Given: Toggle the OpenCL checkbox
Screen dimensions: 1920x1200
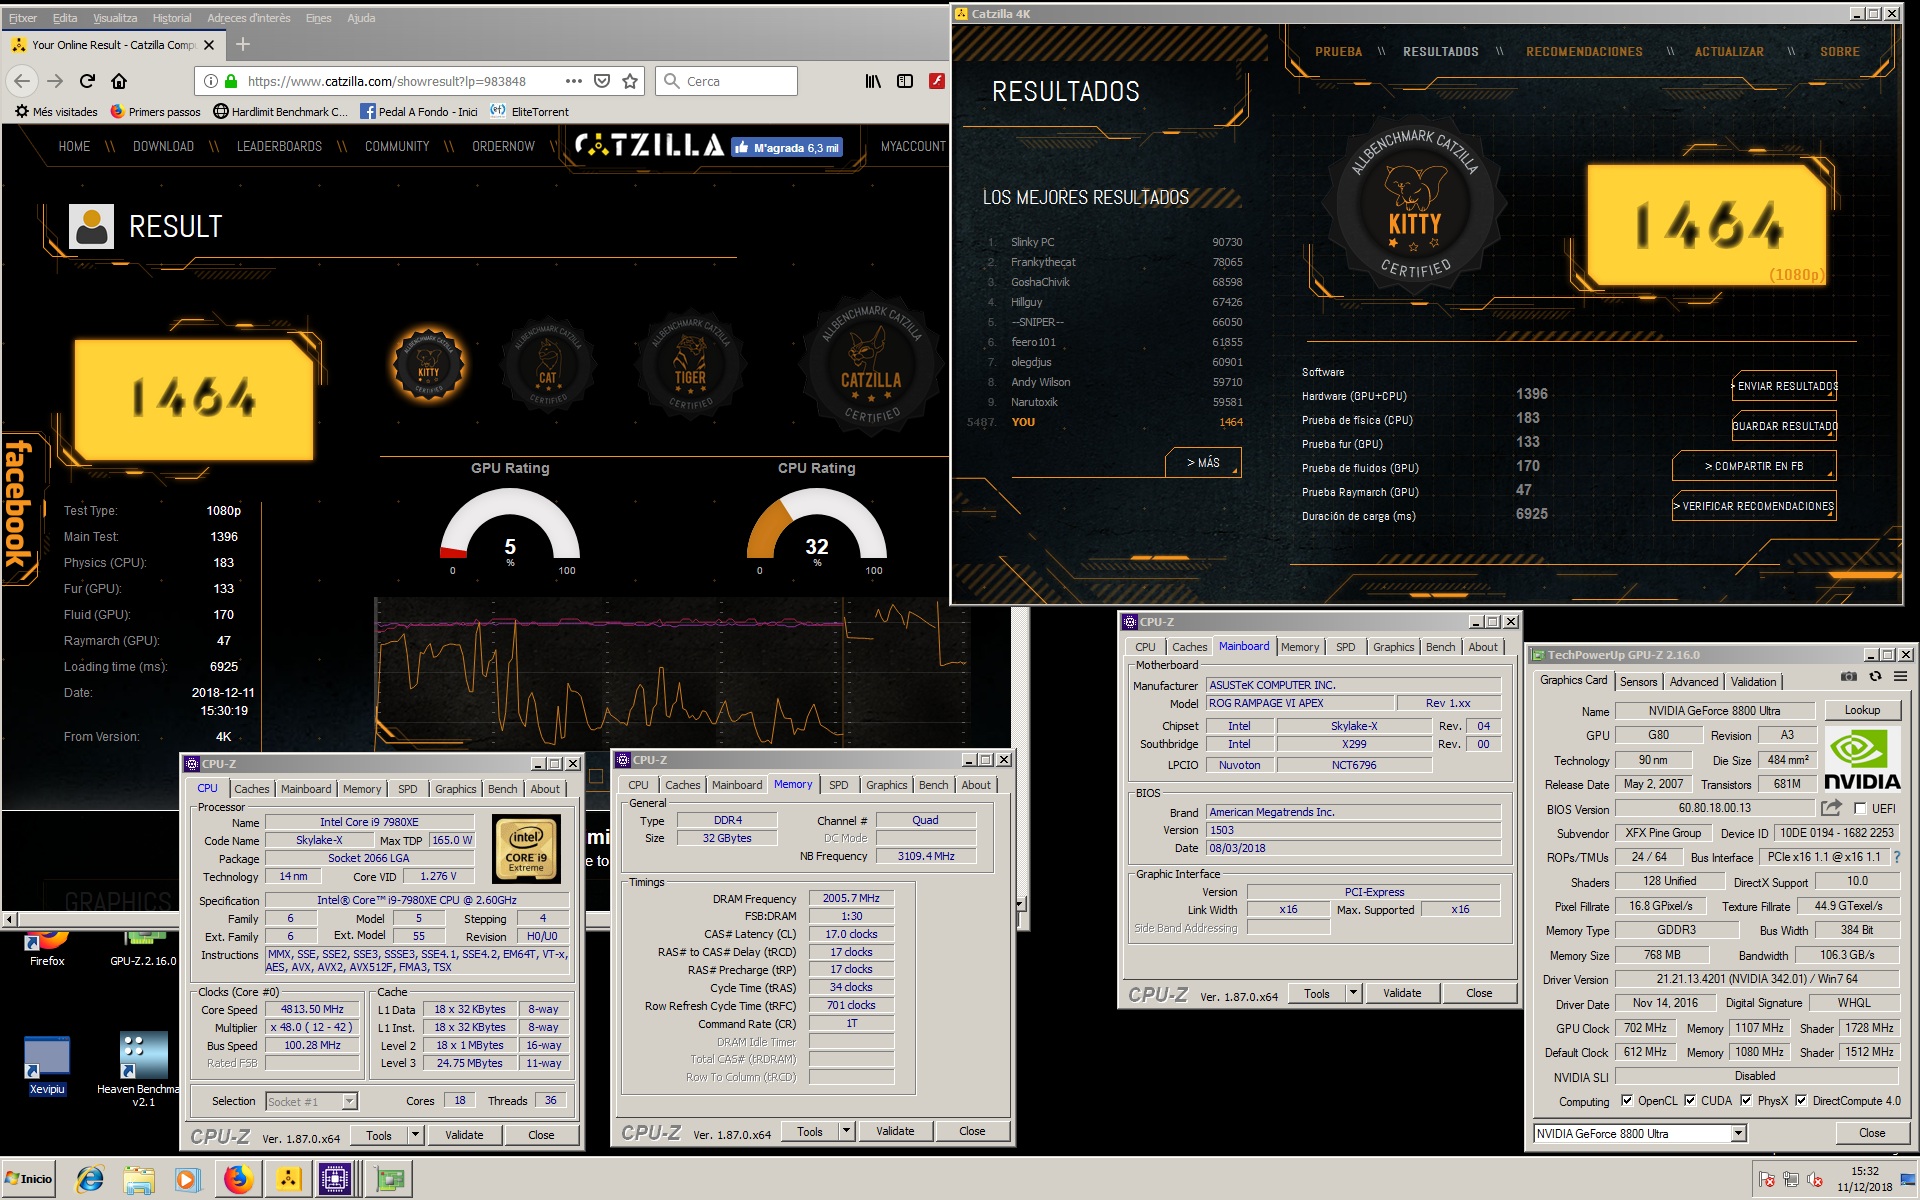Looking at the screenshot, I should coord(1627,1101).
